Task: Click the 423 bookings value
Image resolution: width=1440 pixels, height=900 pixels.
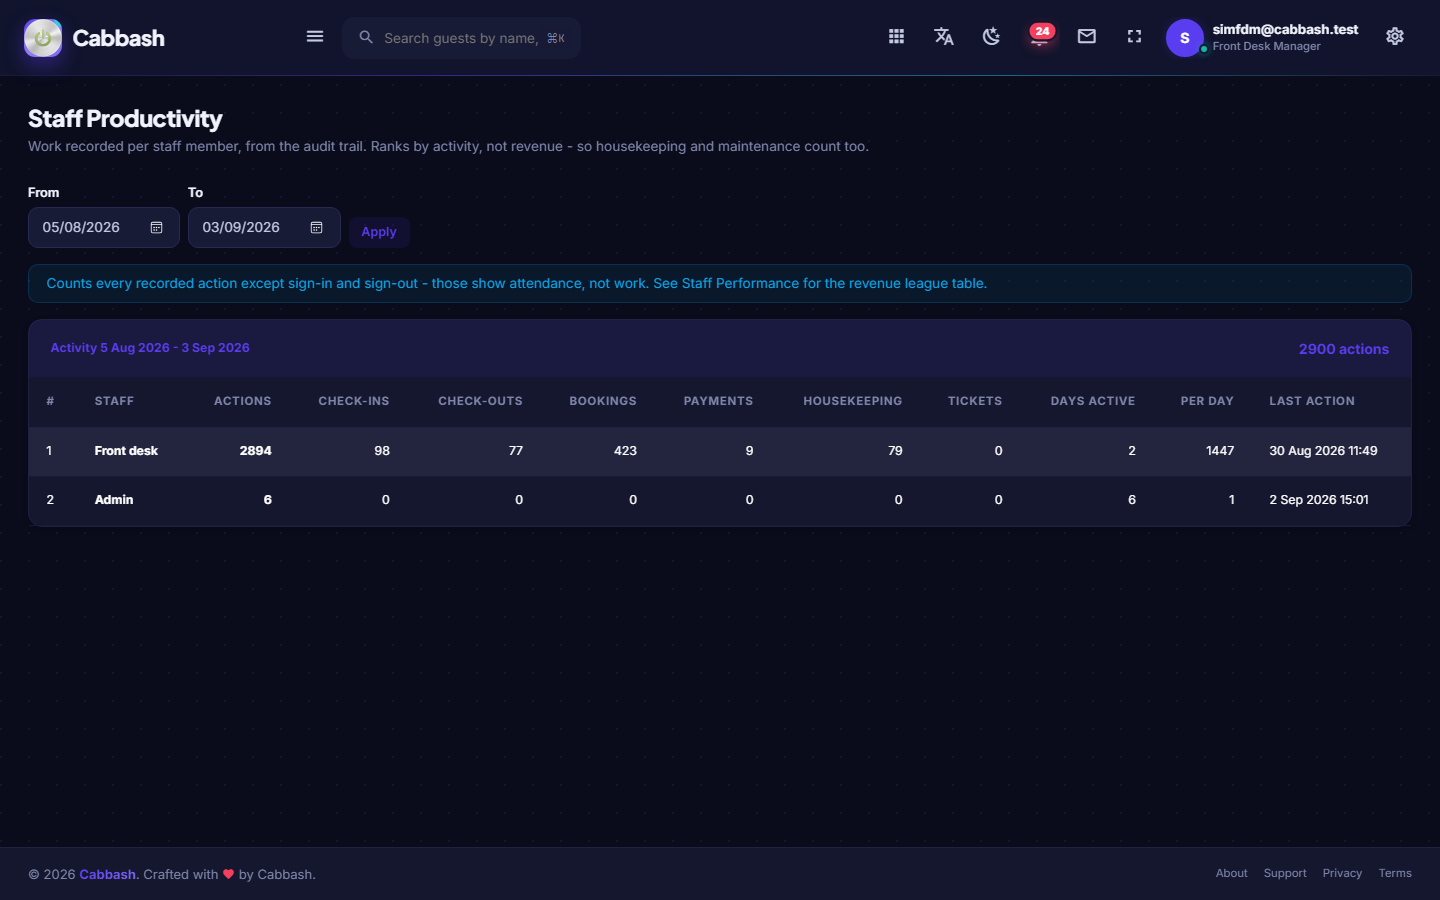Action: pos(625,451)
